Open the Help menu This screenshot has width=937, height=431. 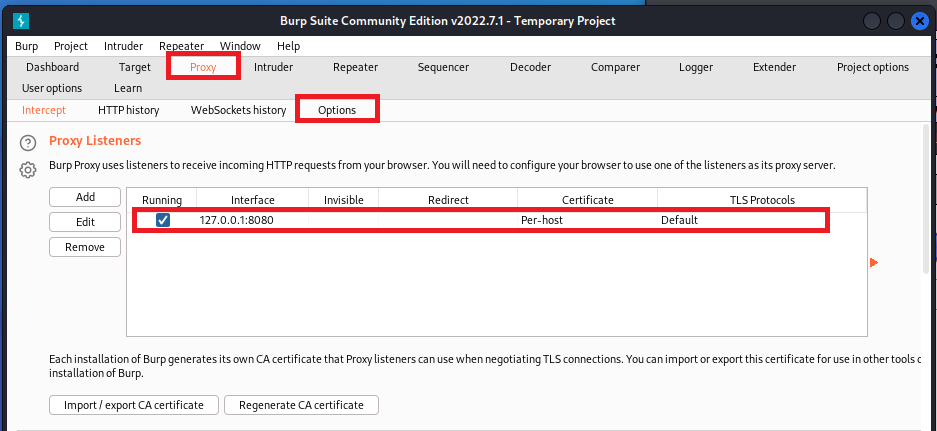tap(288, 46)
